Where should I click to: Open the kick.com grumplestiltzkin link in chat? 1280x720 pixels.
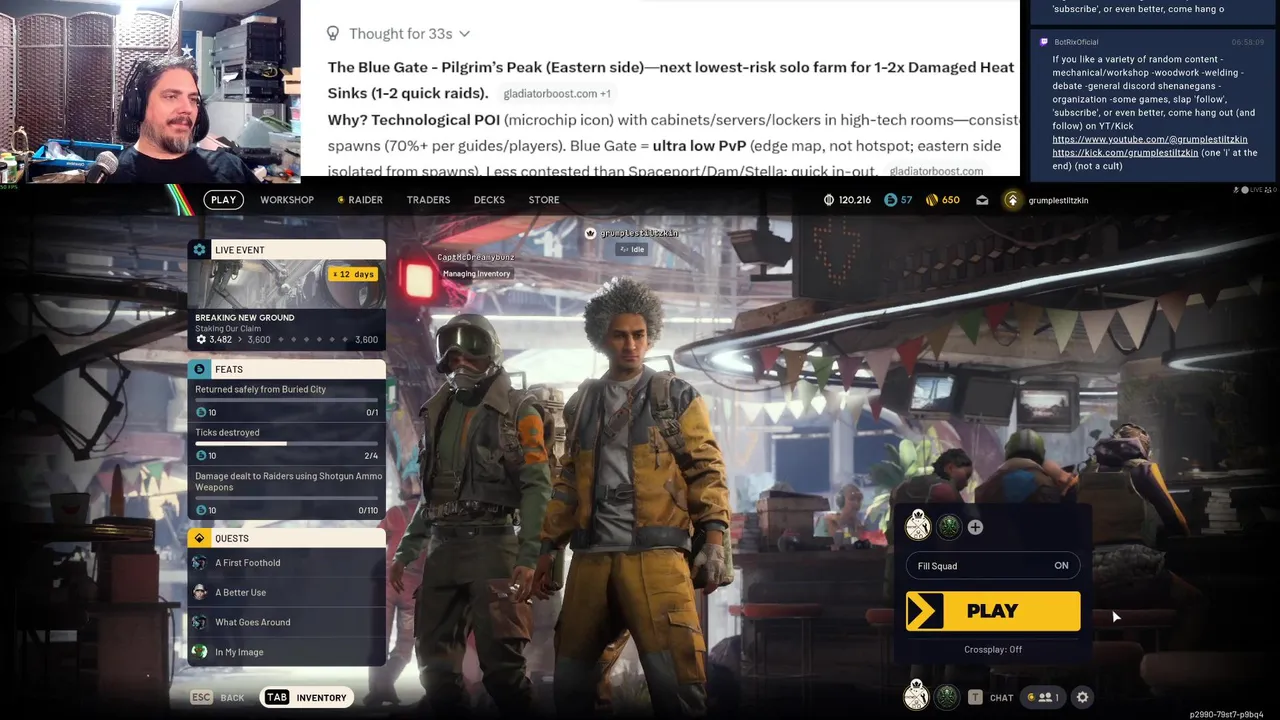1125,153
